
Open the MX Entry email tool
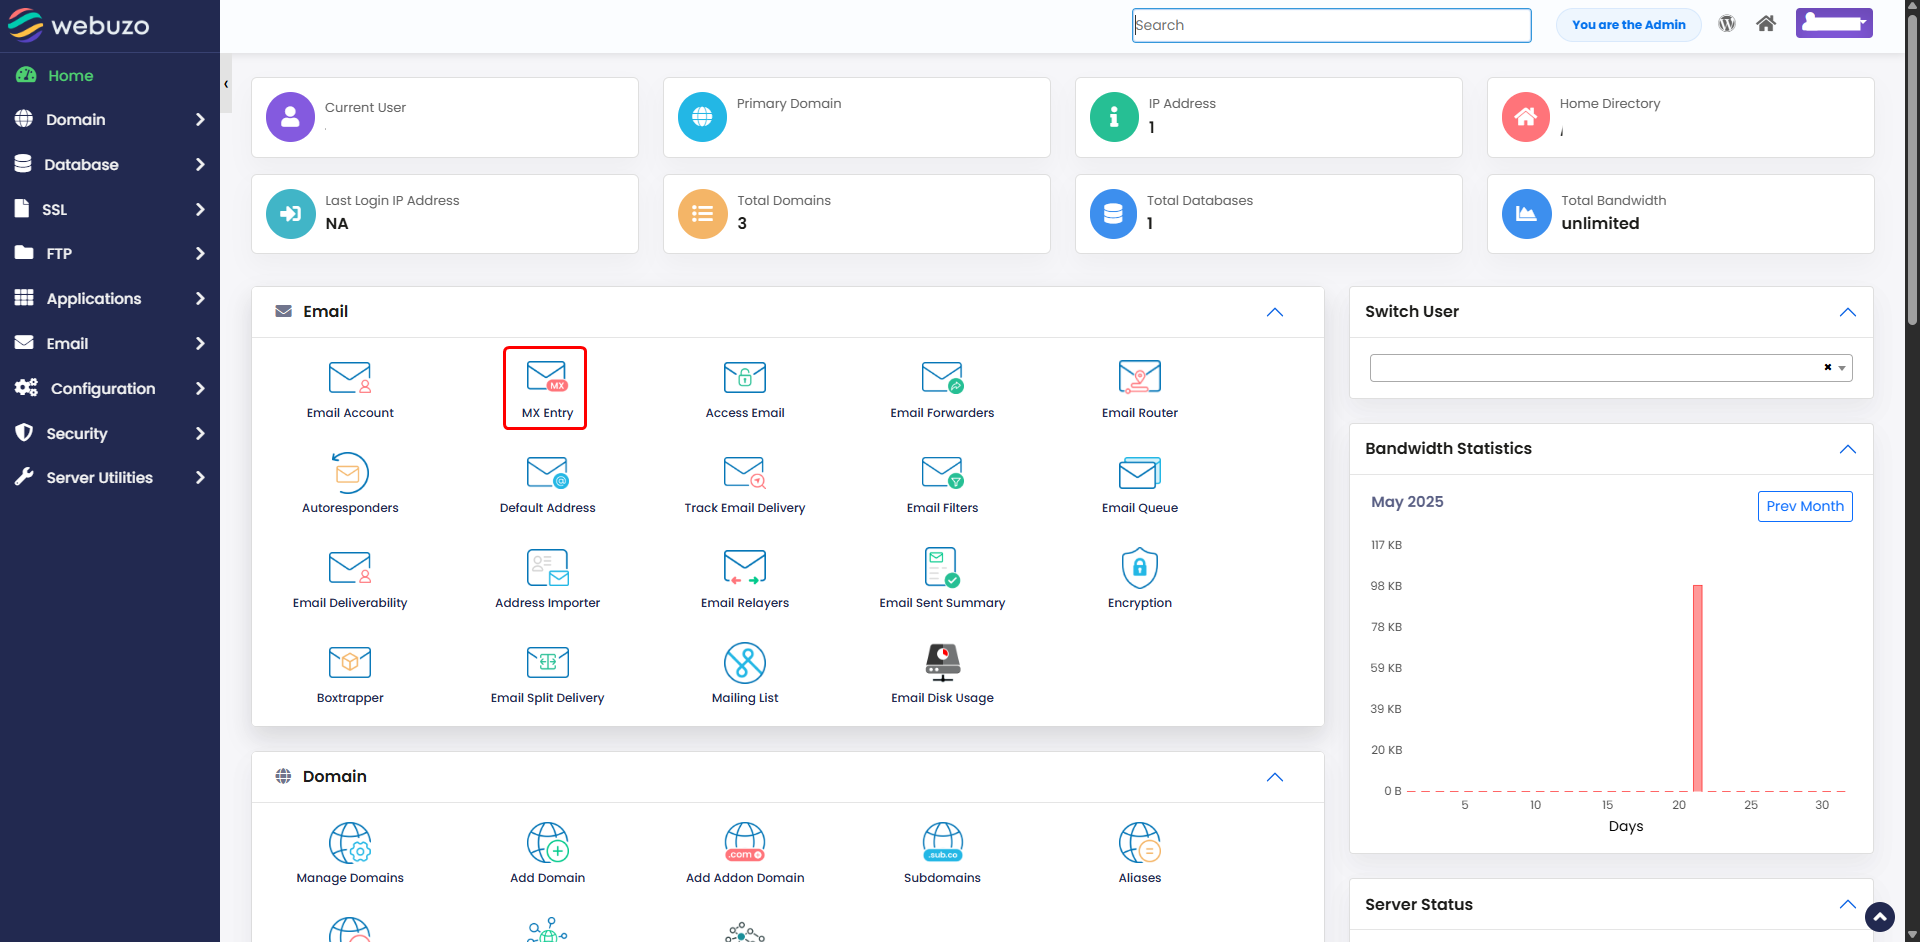(x=545, y=388)
